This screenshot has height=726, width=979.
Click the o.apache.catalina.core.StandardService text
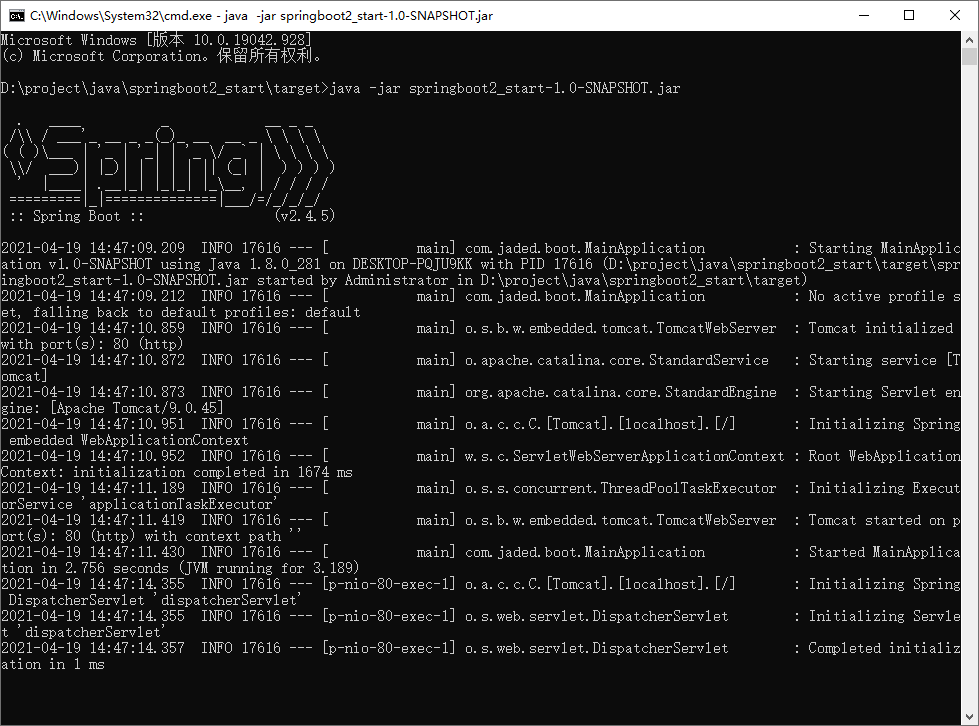click(x=617, y=360)
